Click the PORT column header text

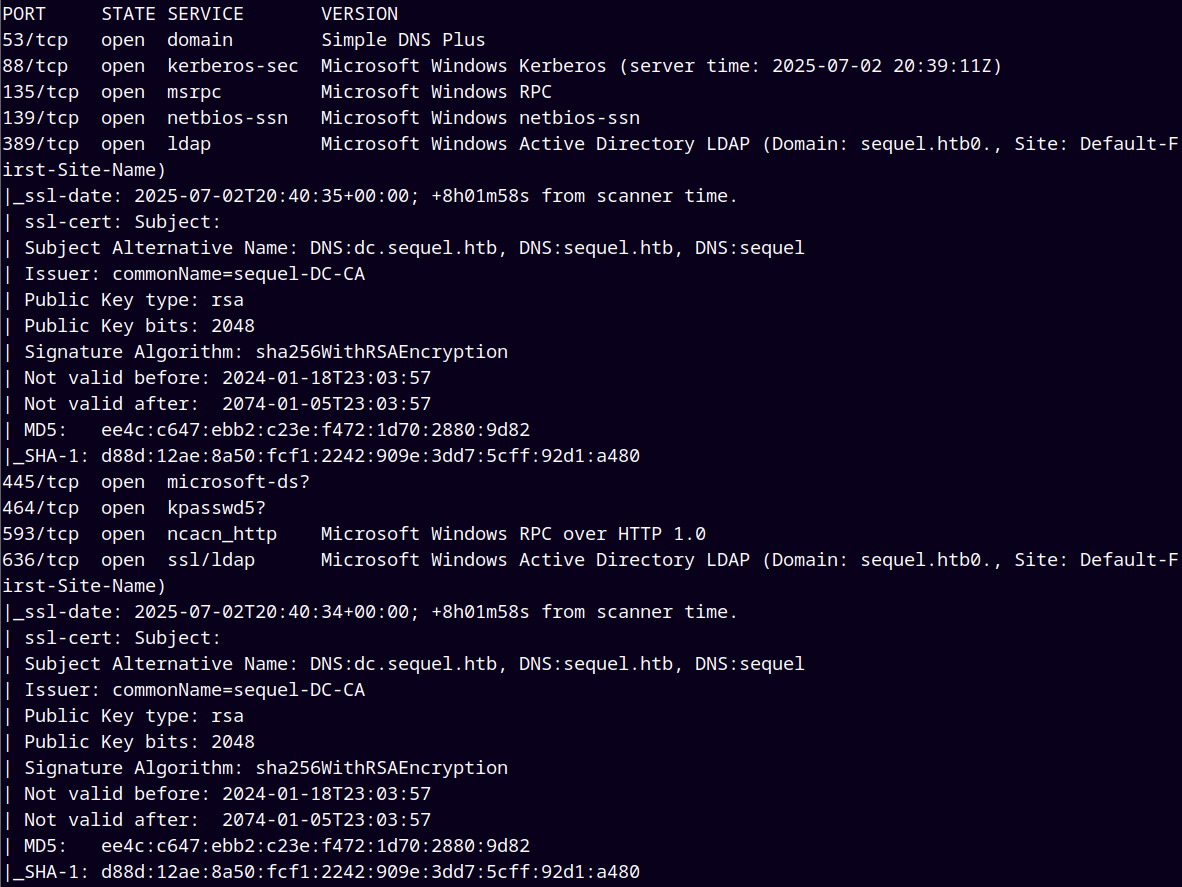click(24, 14)
